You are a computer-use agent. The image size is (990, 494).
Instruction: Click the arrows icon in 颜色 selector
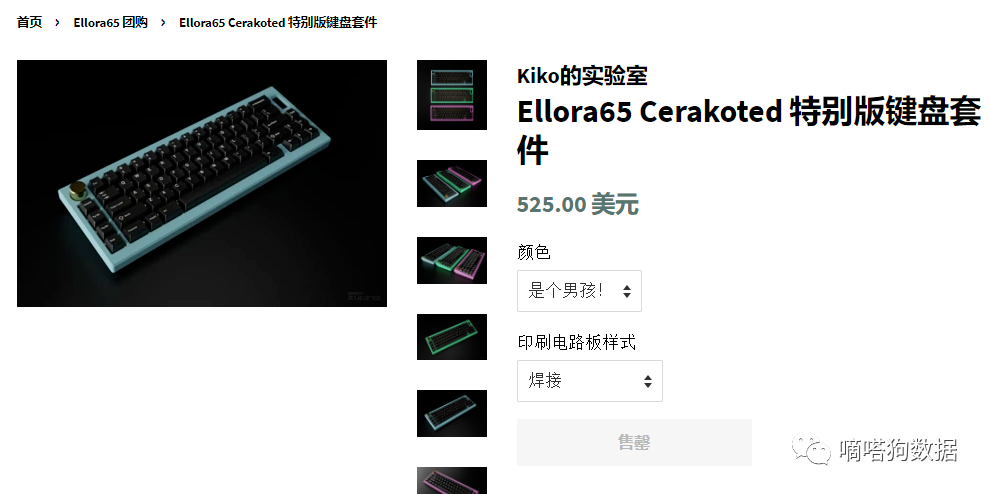click(x=626, y=291)
